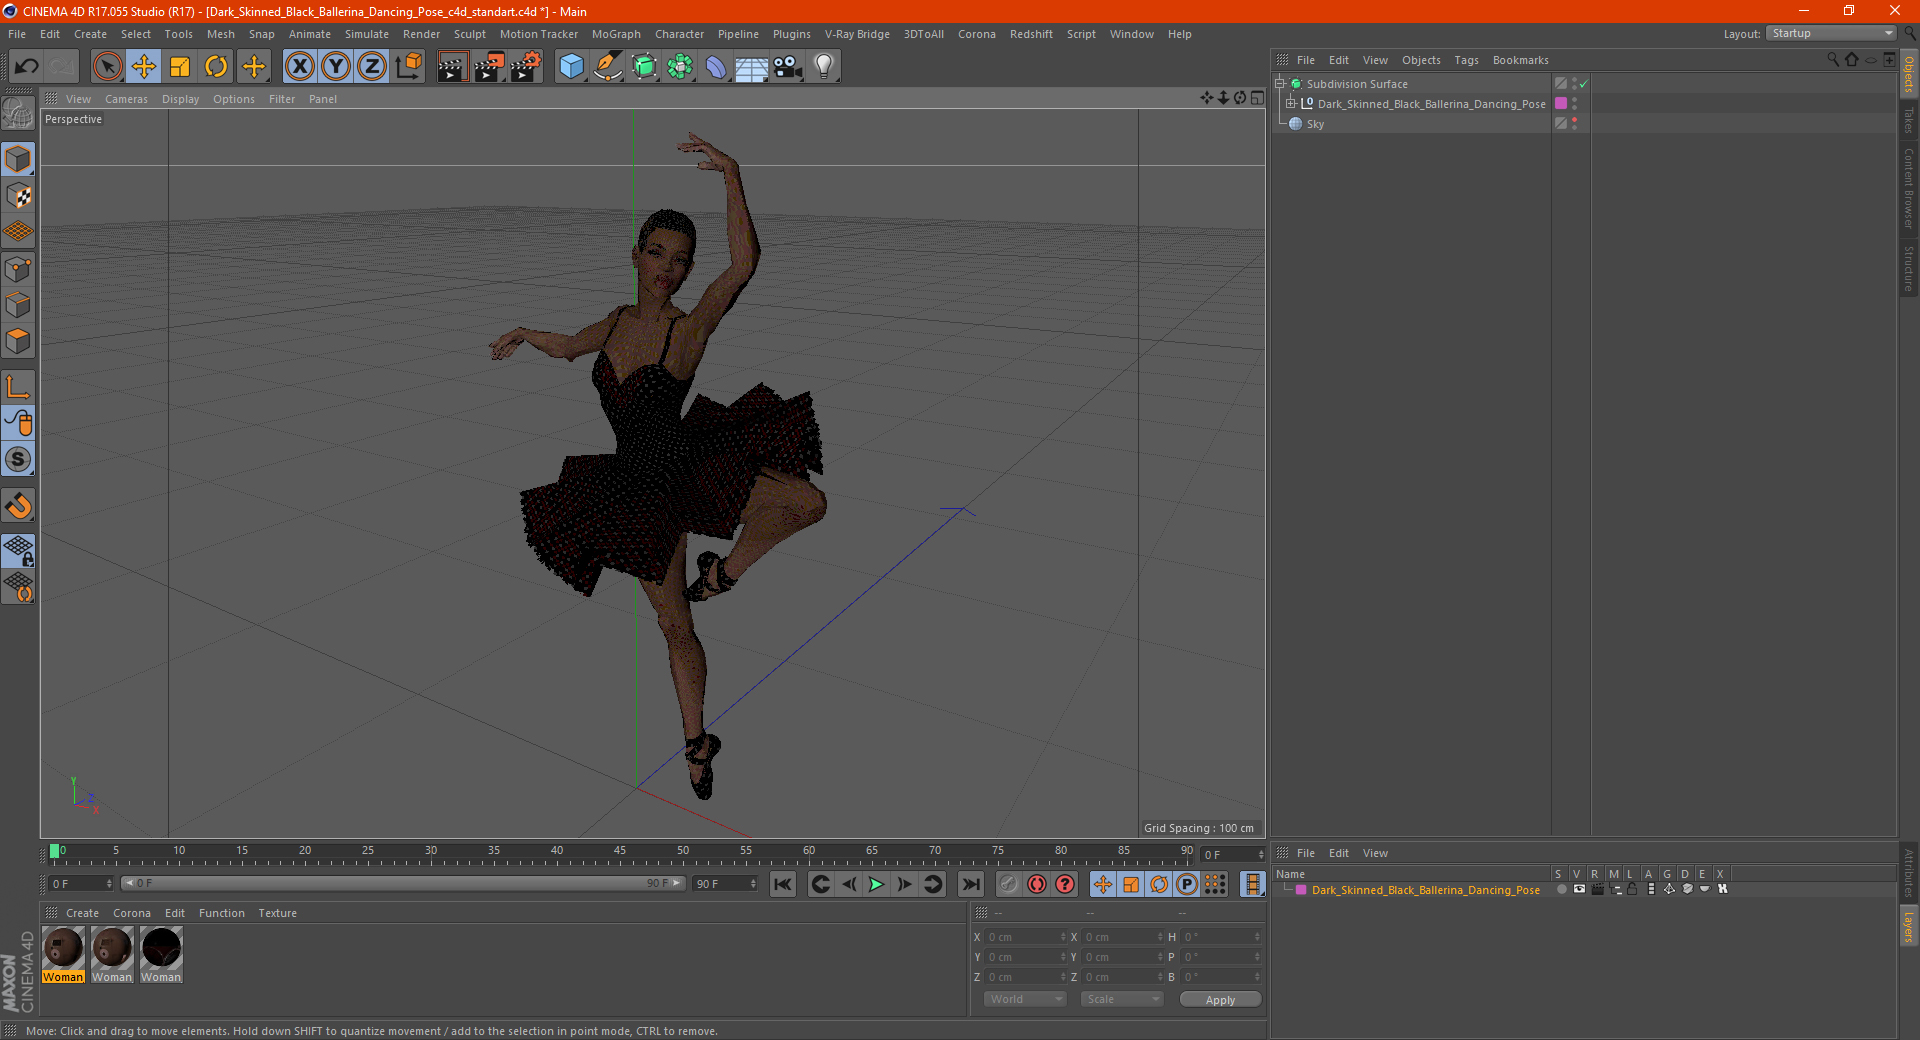Add Subdivision Surface generator icon
This screenshot has width=1920, height=1040.
pyautogui.click(x=644, y=67)
